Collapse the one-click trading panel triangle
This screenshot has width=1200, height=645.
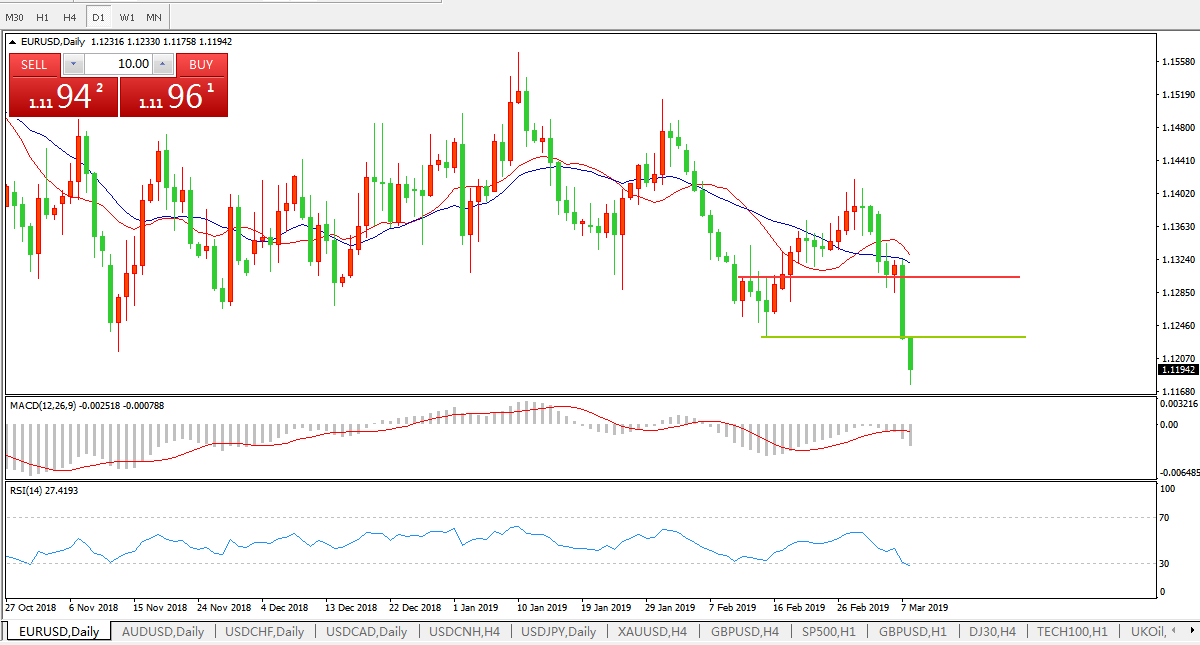[13, 42]
